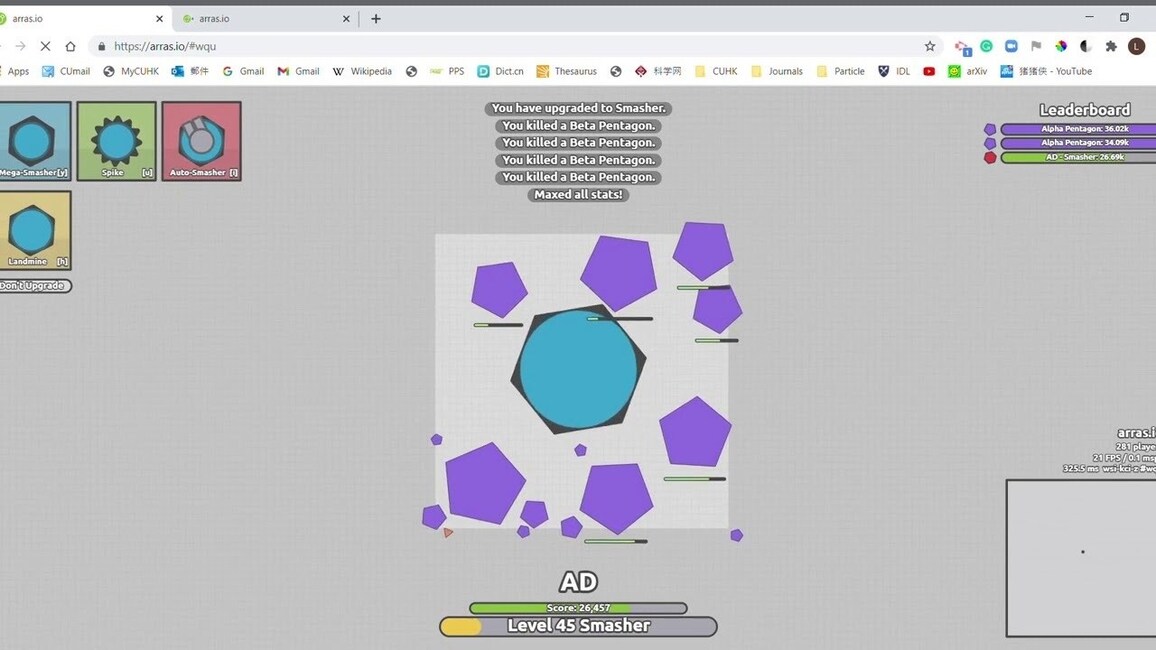Viewport: 1156px width, 650px height.
Task: Click the colorful pinwheel extension icon
Action: [x=1061, y=46]
